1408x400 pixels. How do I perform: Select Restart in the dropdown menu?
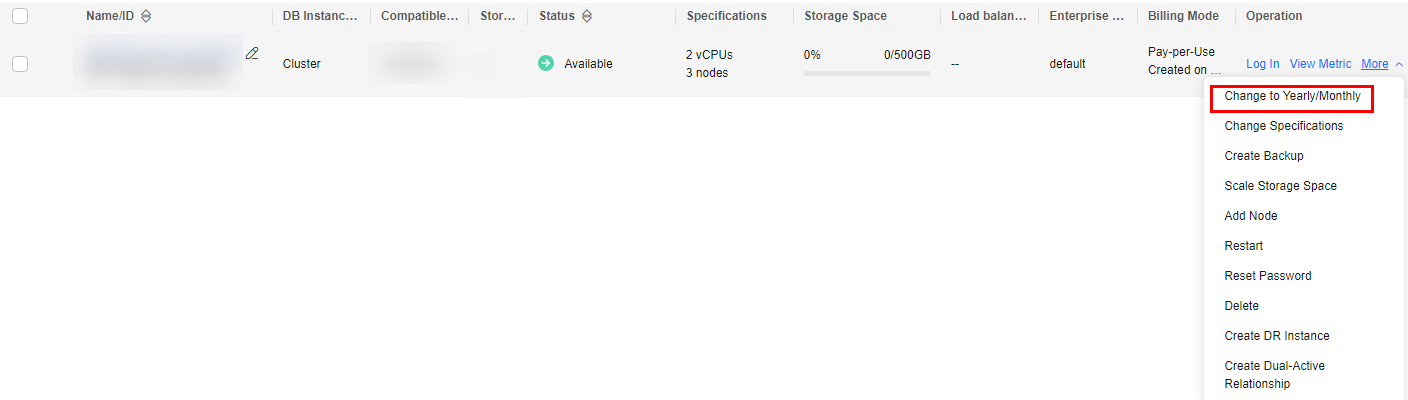click(1243, 246)
